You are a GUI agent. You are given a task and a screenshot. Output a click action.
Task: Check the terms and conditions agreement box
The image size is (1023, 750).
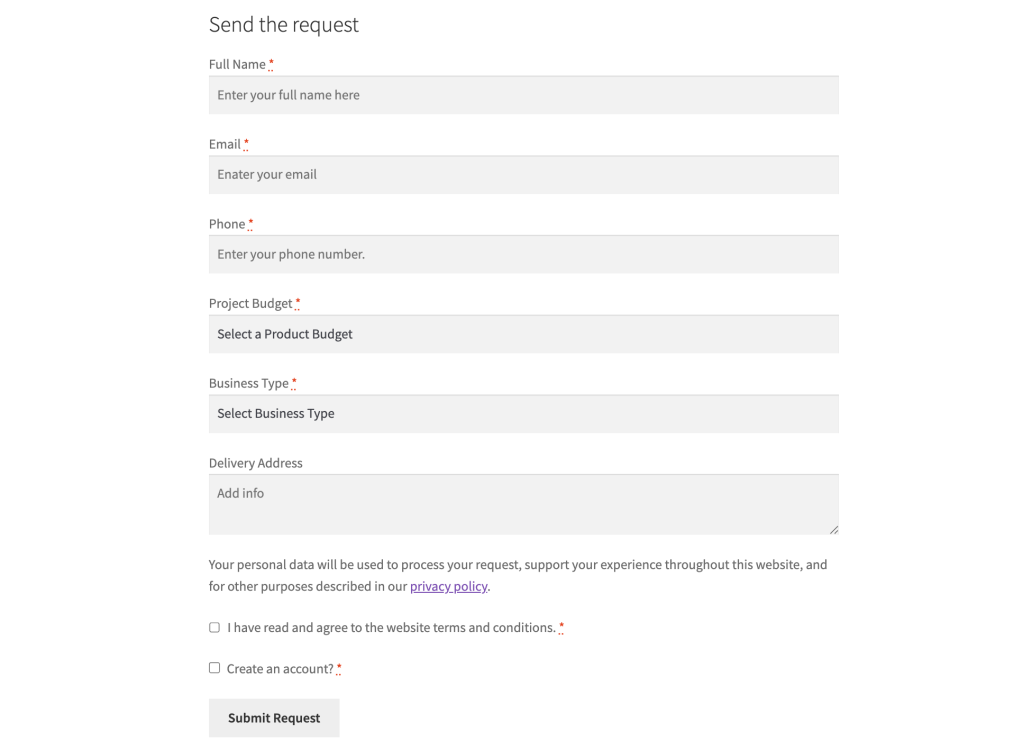214,627
